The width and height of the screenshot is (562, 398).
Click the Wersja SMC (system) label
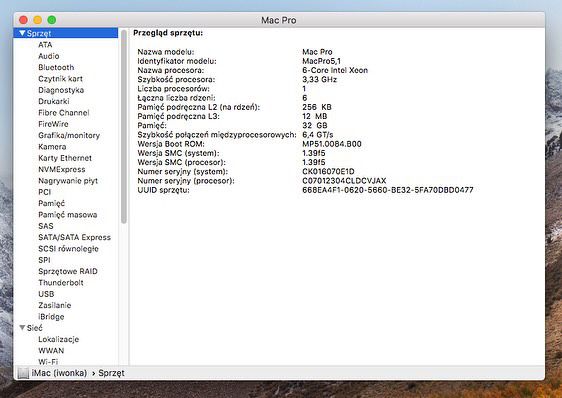click(178, 153)
